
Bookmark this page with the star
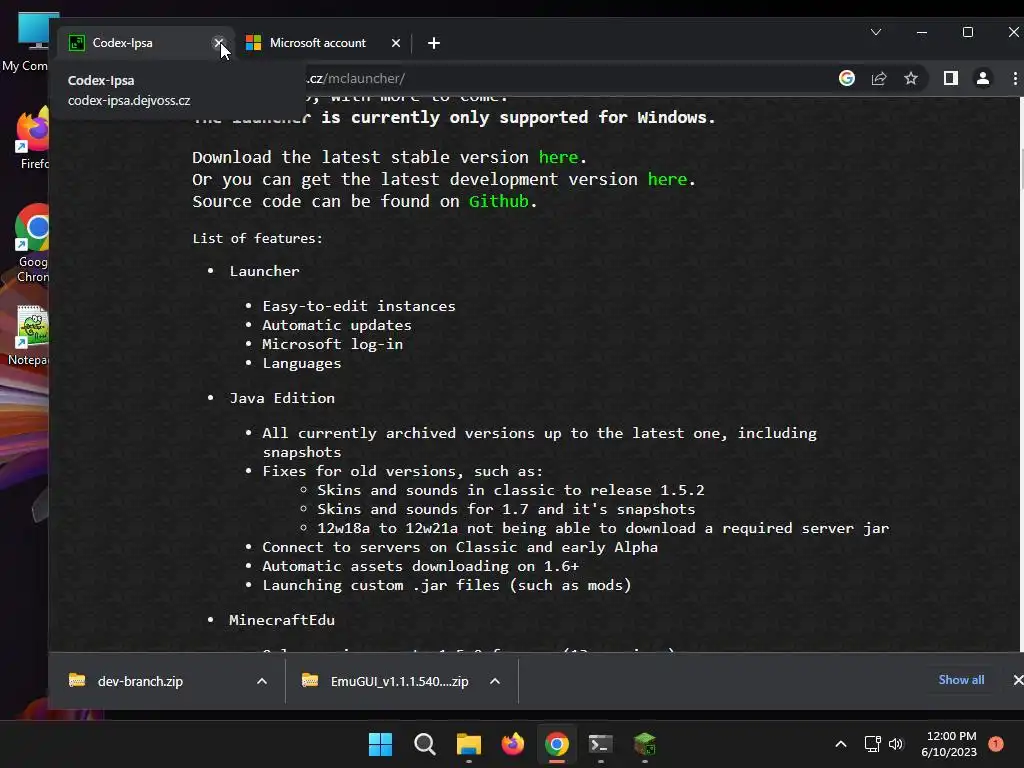tap(911, 78)
